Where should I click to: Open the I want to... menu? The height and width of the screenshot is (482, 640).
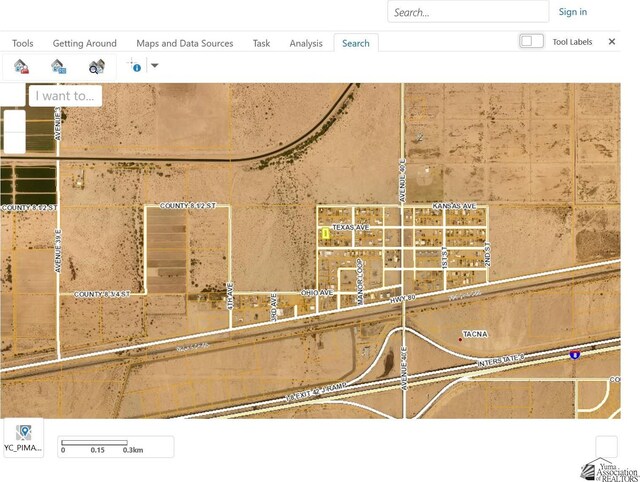(65, 96)
